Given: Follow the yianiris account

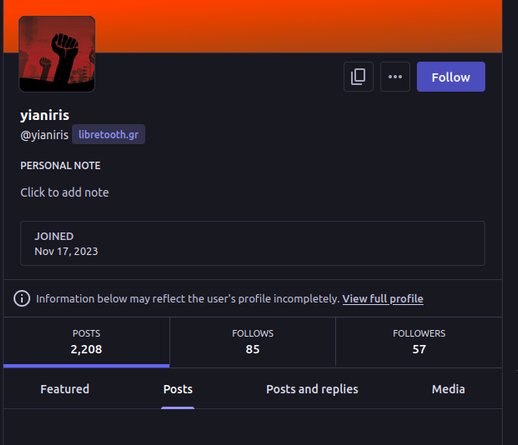Looking at the screenshot, I should pyautogui.click(x=451, y=77).
